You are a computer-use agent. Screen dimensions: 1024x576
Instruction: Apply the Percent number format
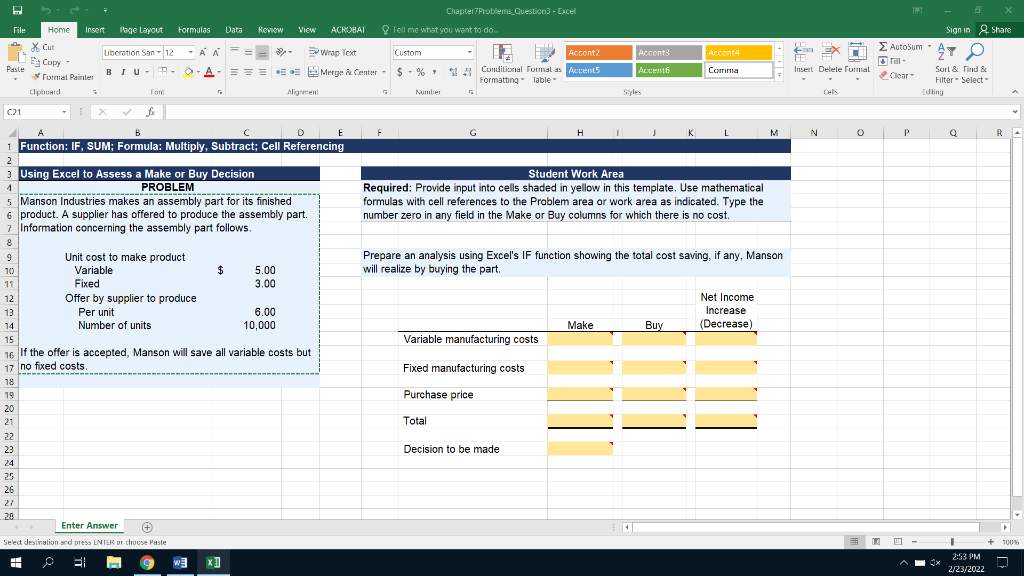pos(420,72)
